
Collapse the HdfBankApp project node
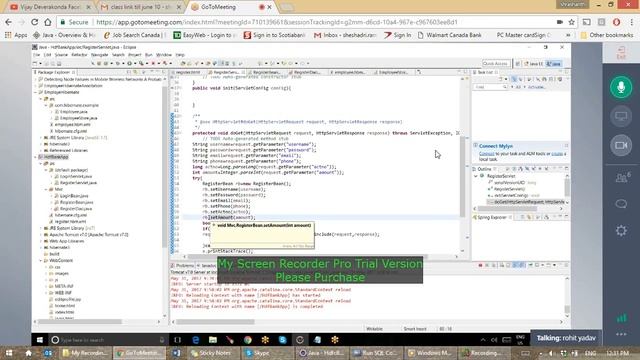tap(36, 157)
